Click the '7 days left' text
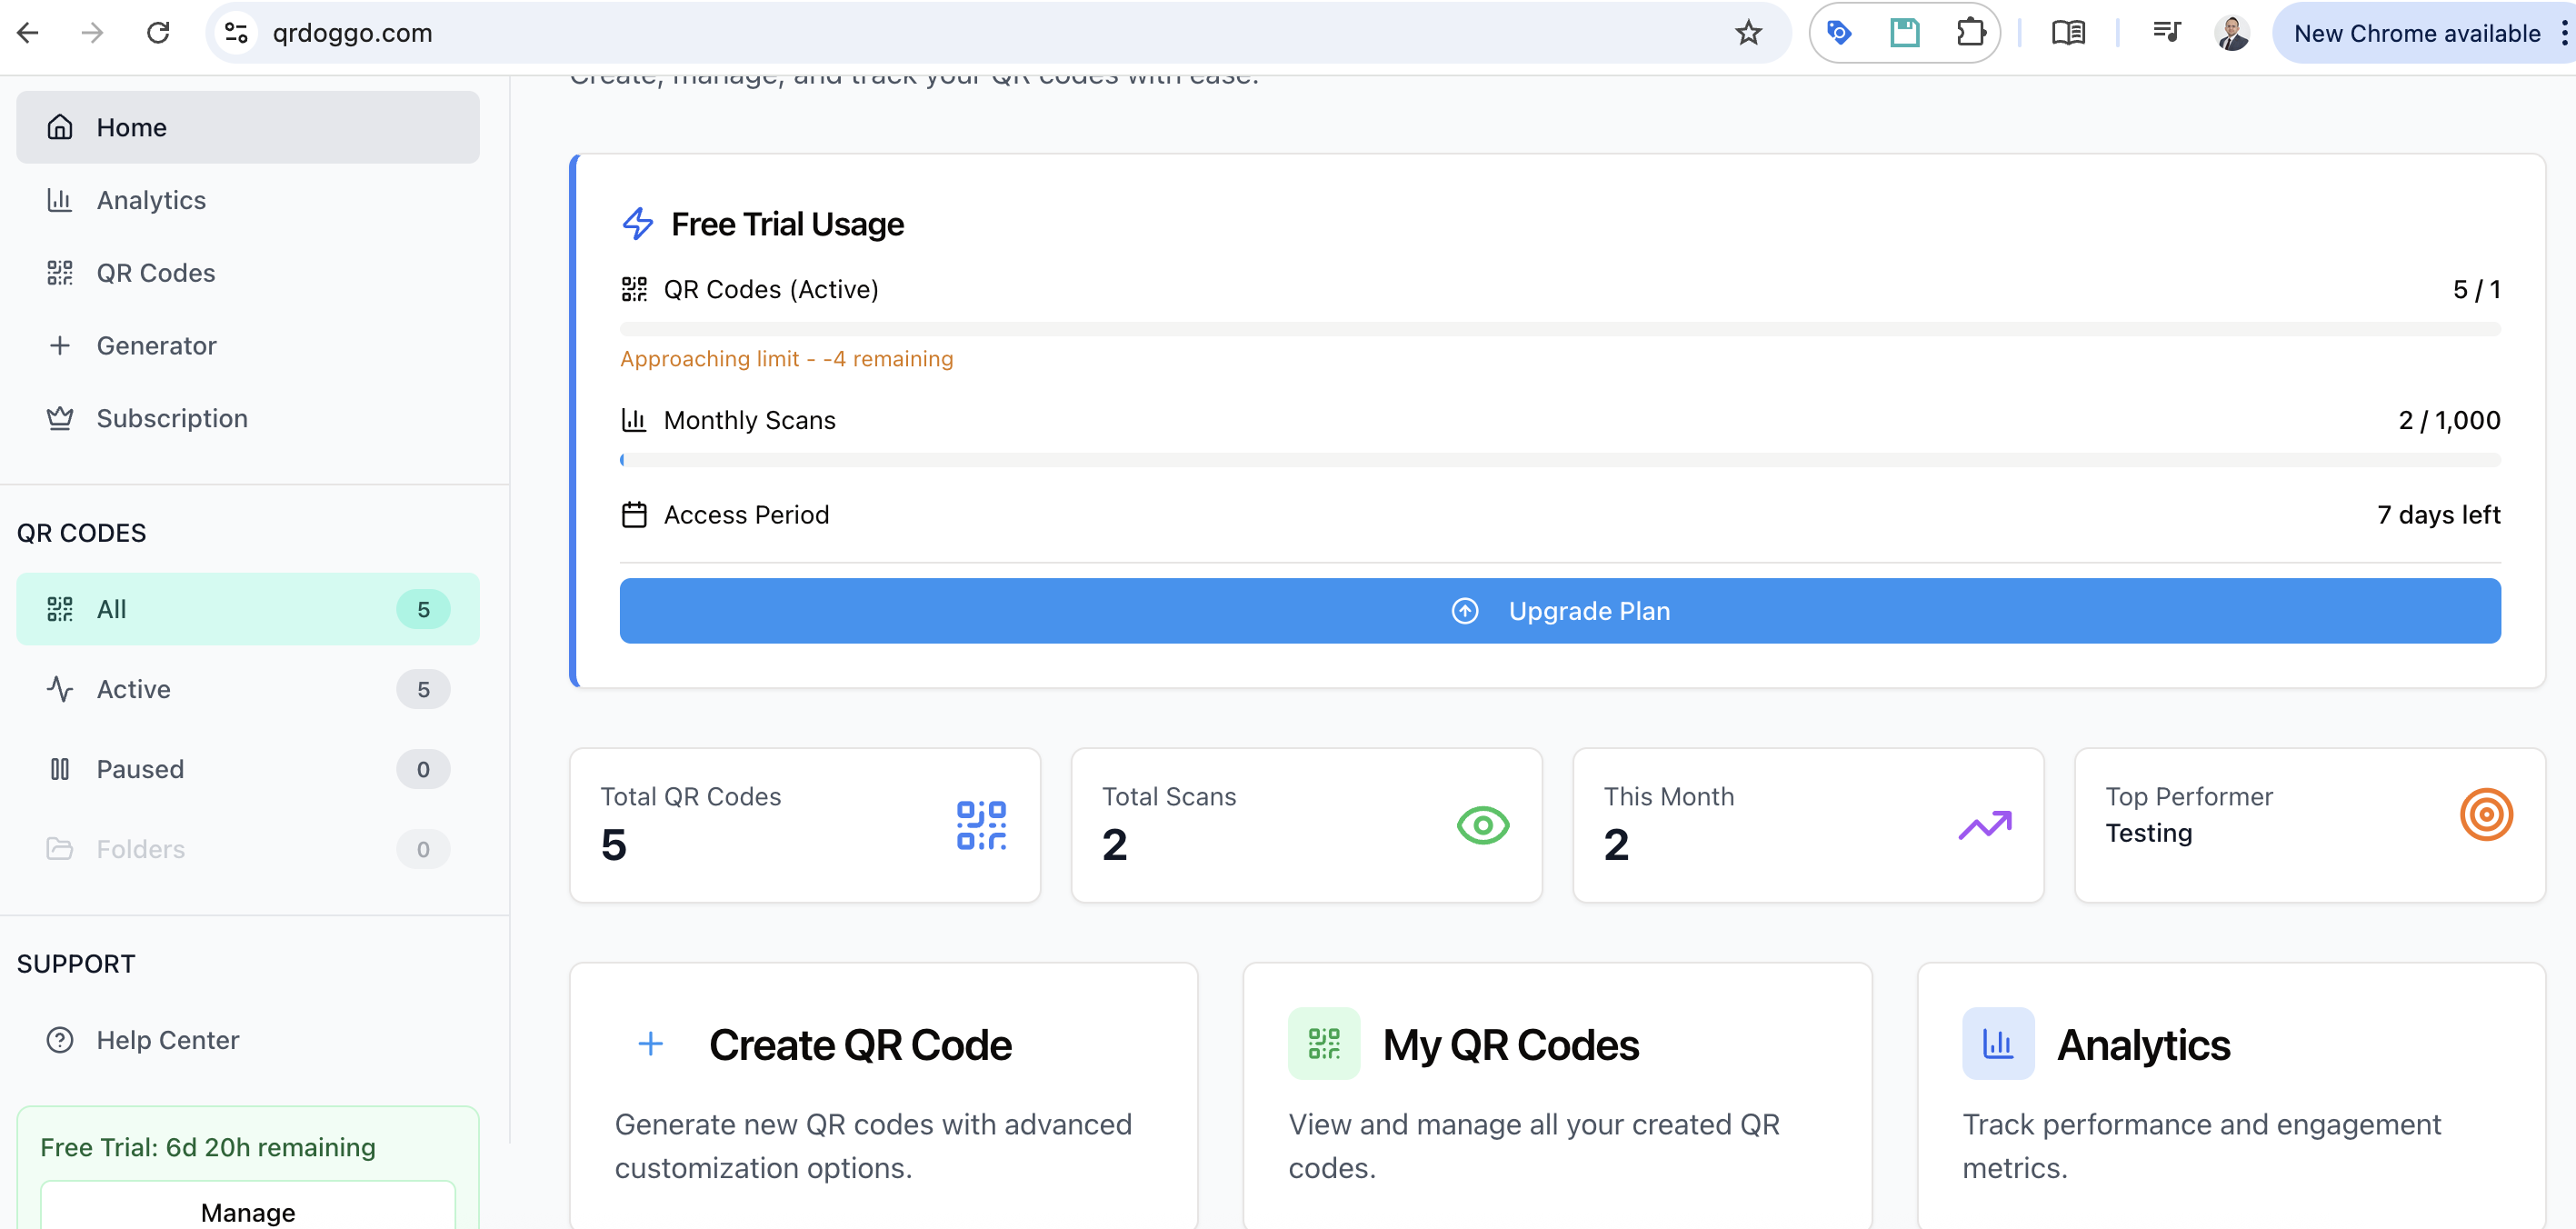The width and height of the screenshot is (2576, 1229). 2438,515
